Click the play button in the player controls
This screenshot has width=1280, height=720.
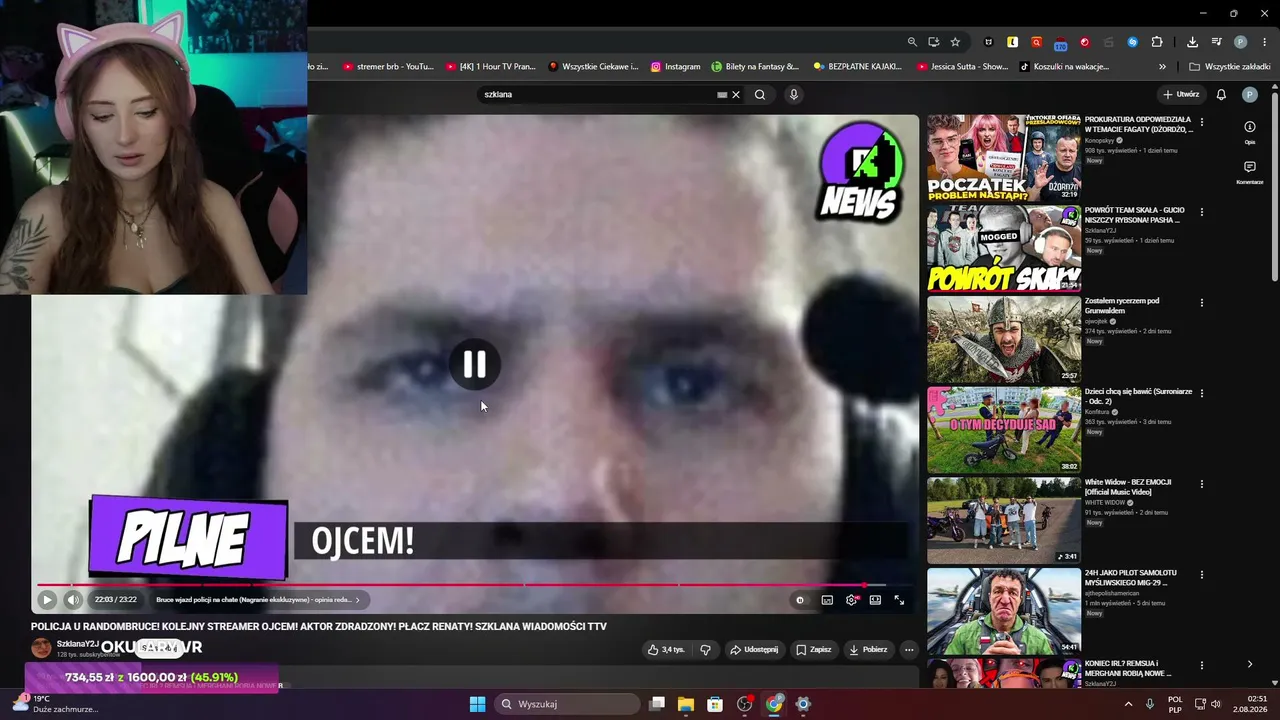47,600
